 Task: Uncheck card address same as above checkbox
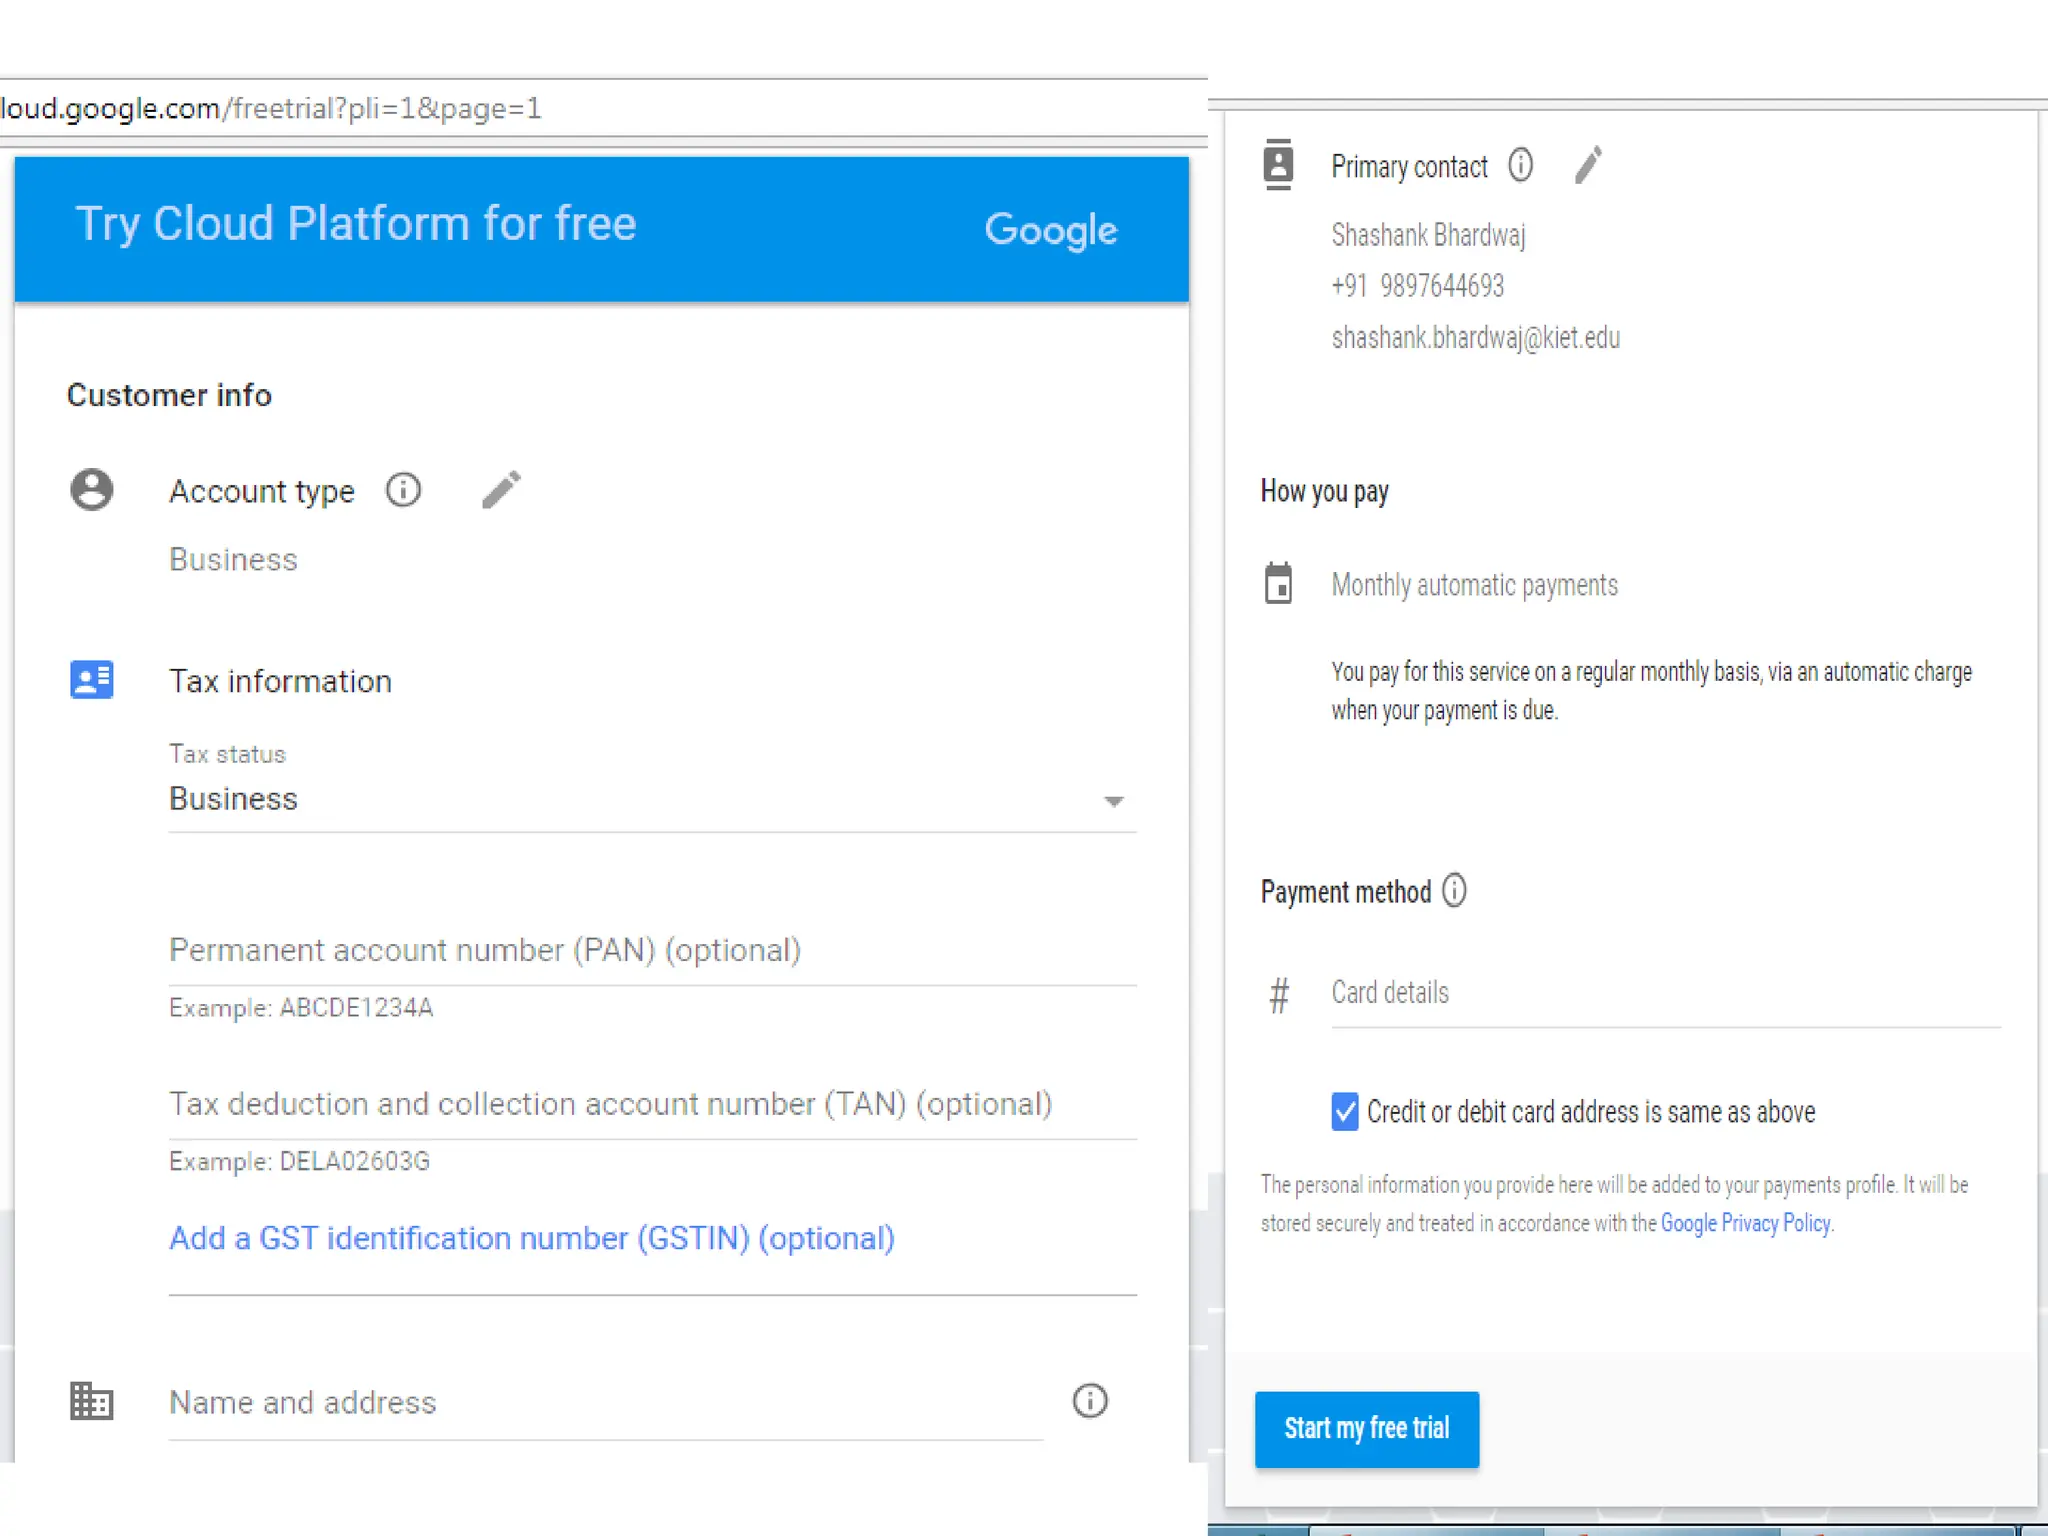[x=1345, y=1112]
